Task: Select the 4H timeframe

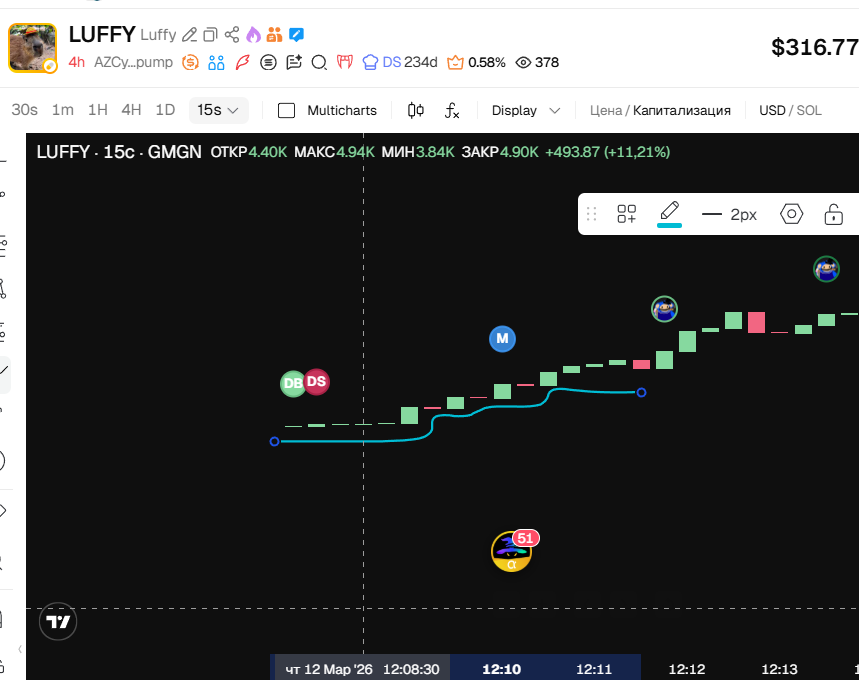Action: click(131, 110)
